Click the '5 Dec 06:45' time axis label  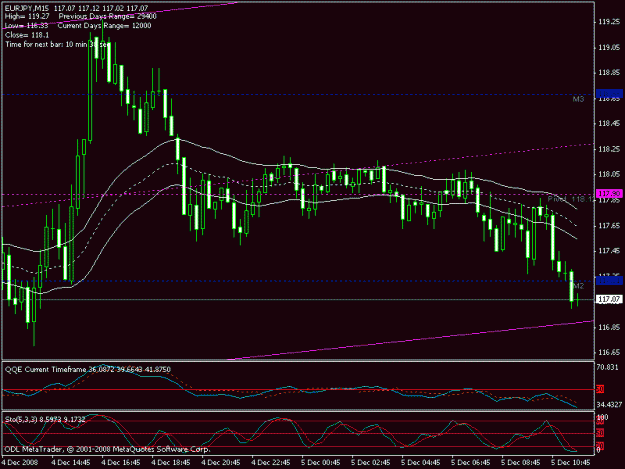pos(471,462)
